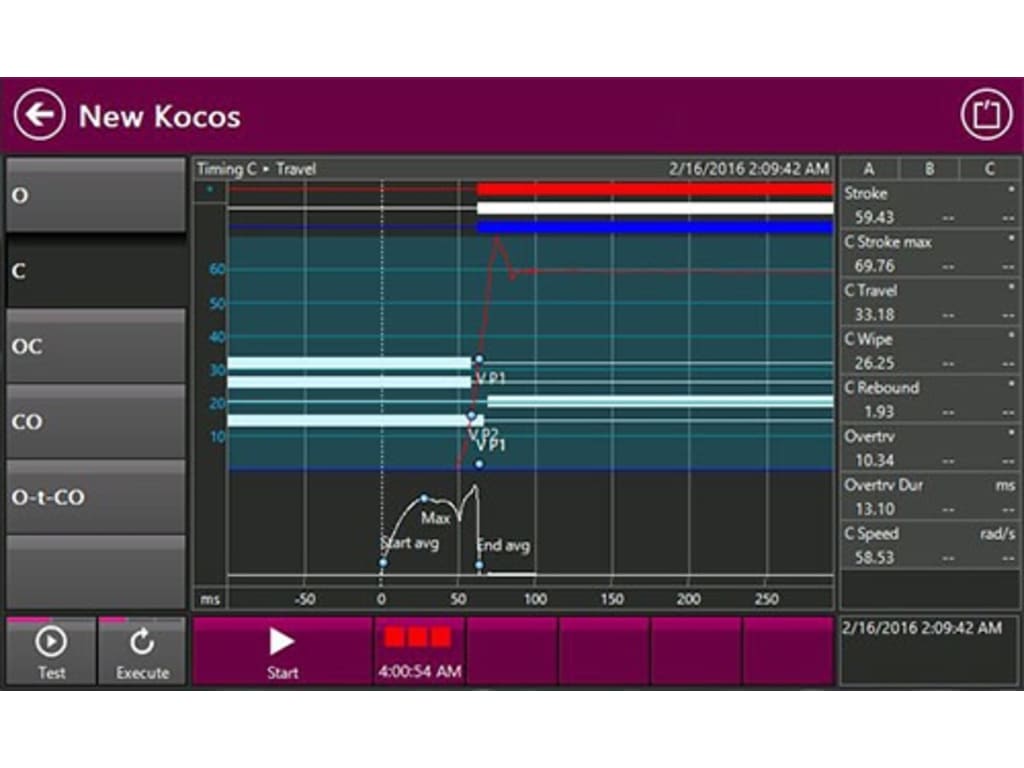
Task: Switch to column C tab
Action: click(x=989, y=168)
